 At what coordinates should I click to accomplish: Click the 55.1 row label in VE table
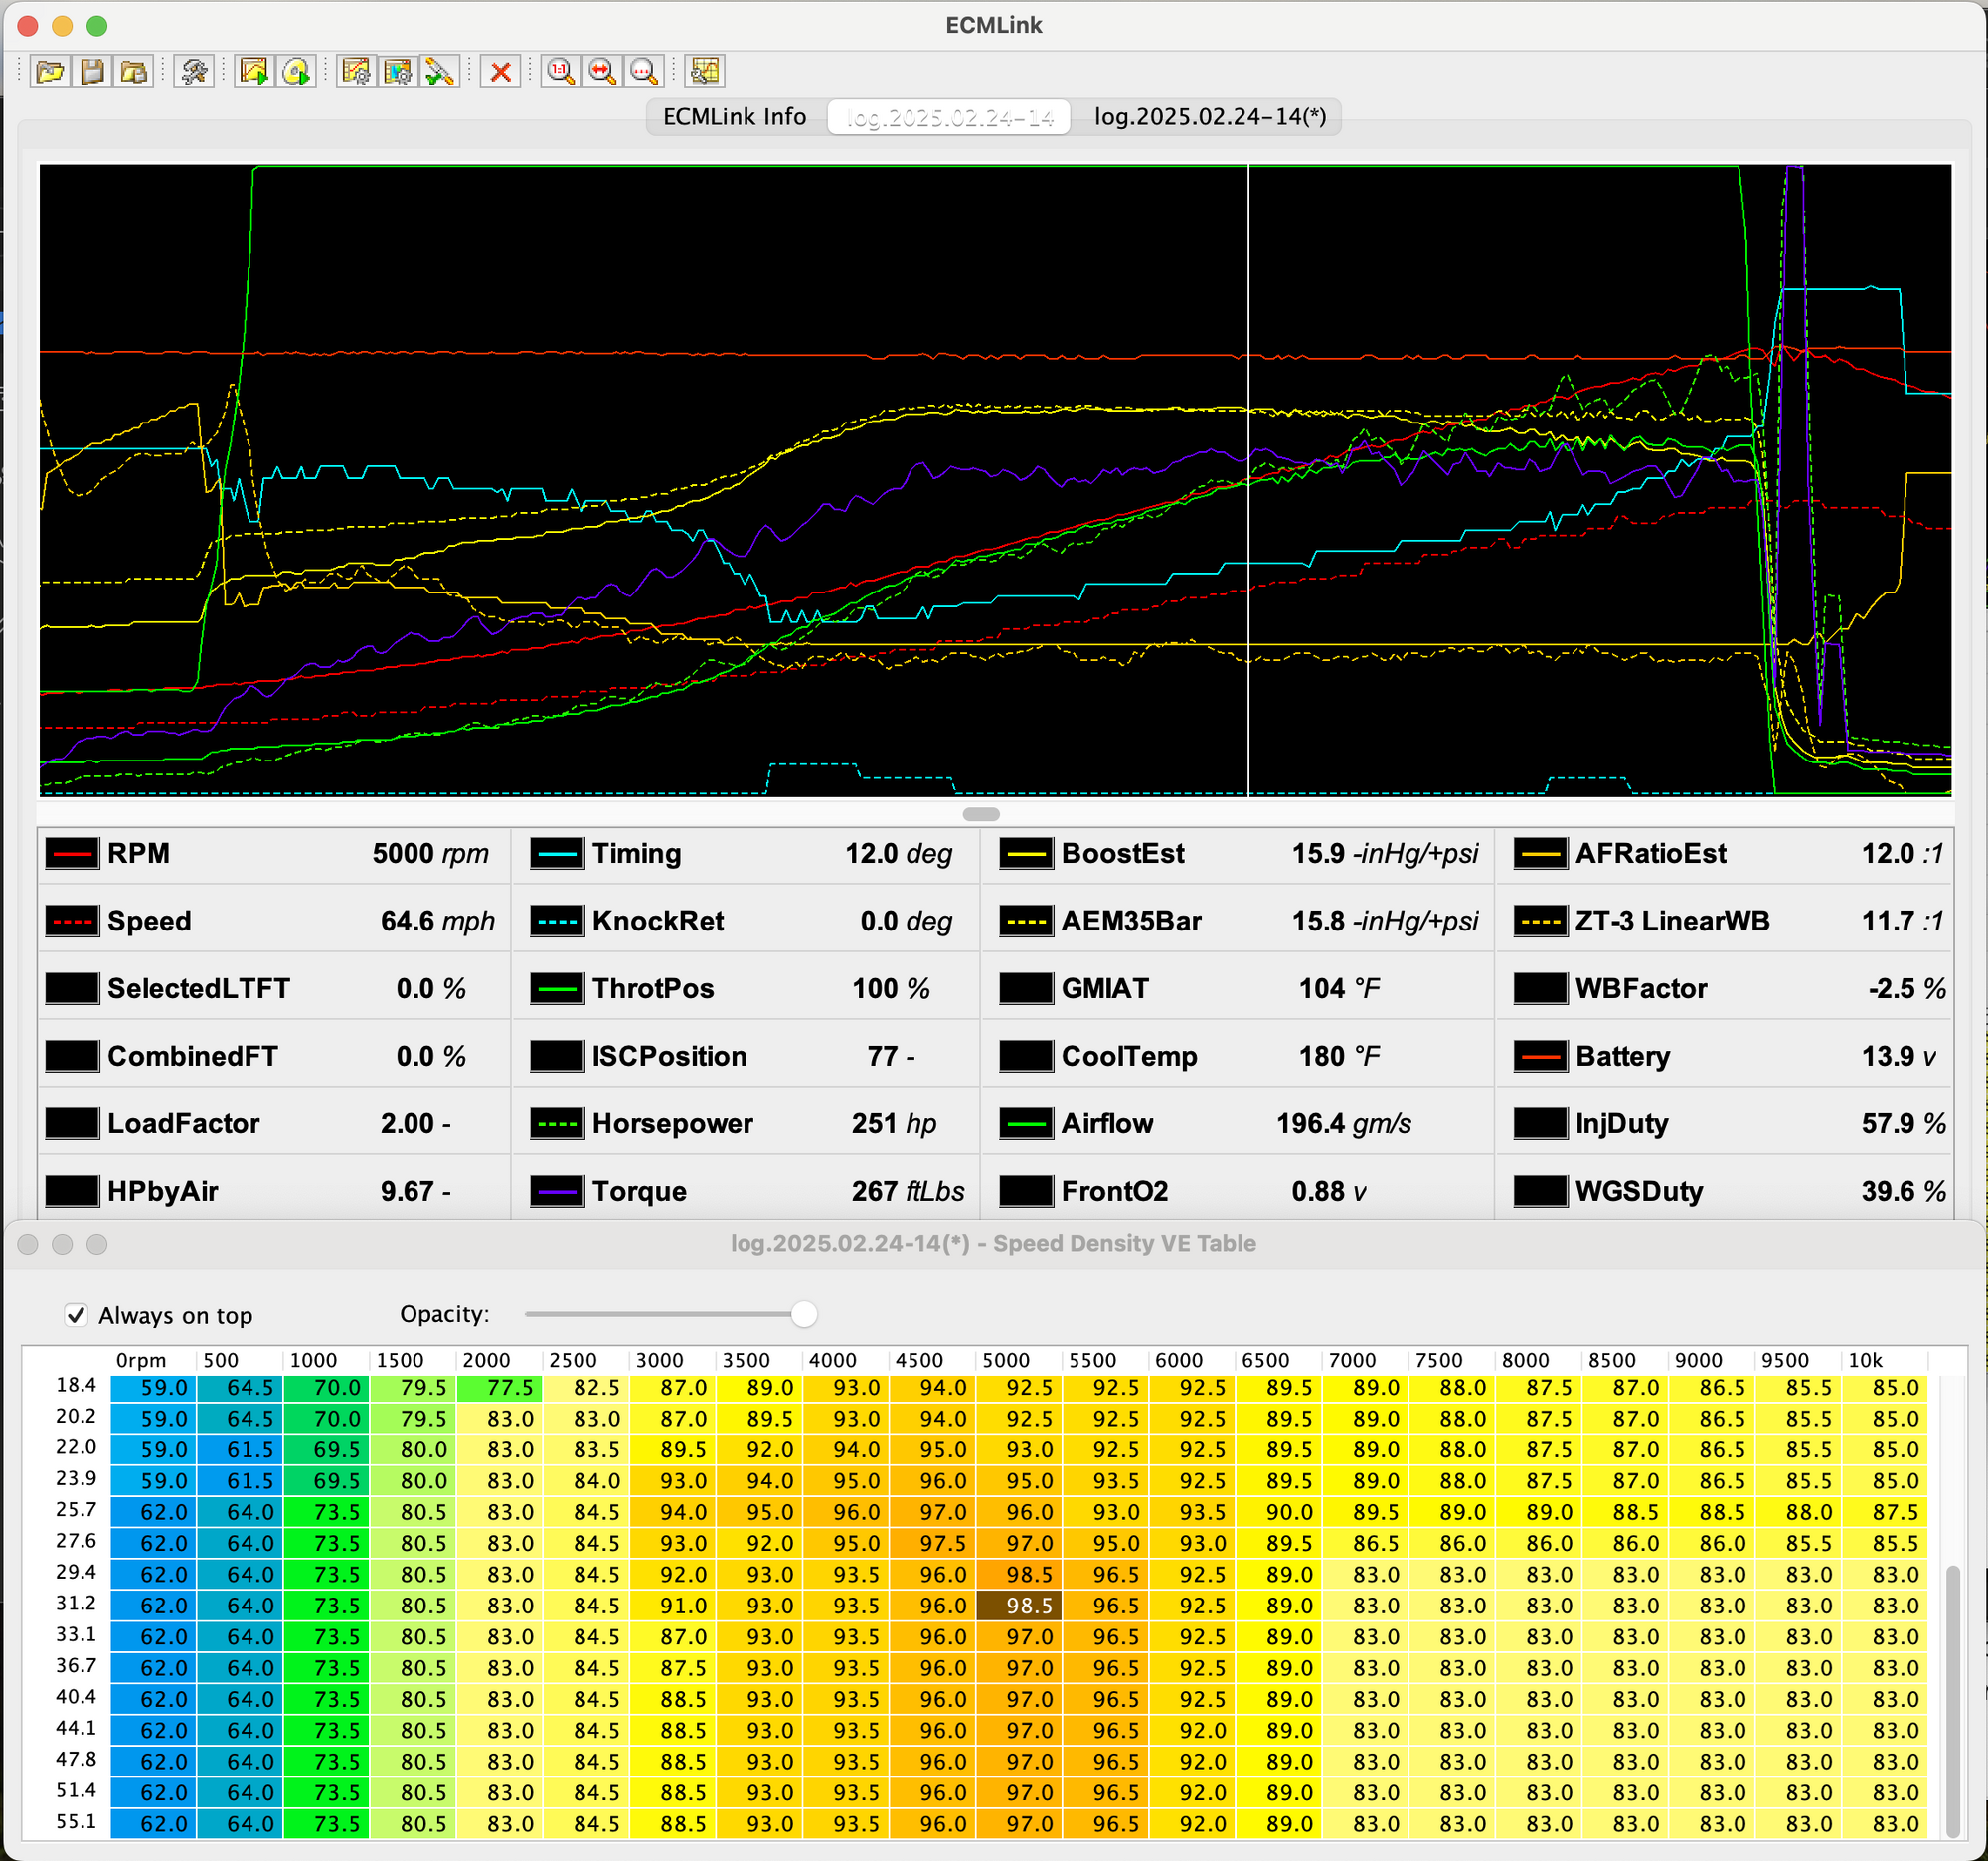pyautogui.click(x=76, y=1821)
